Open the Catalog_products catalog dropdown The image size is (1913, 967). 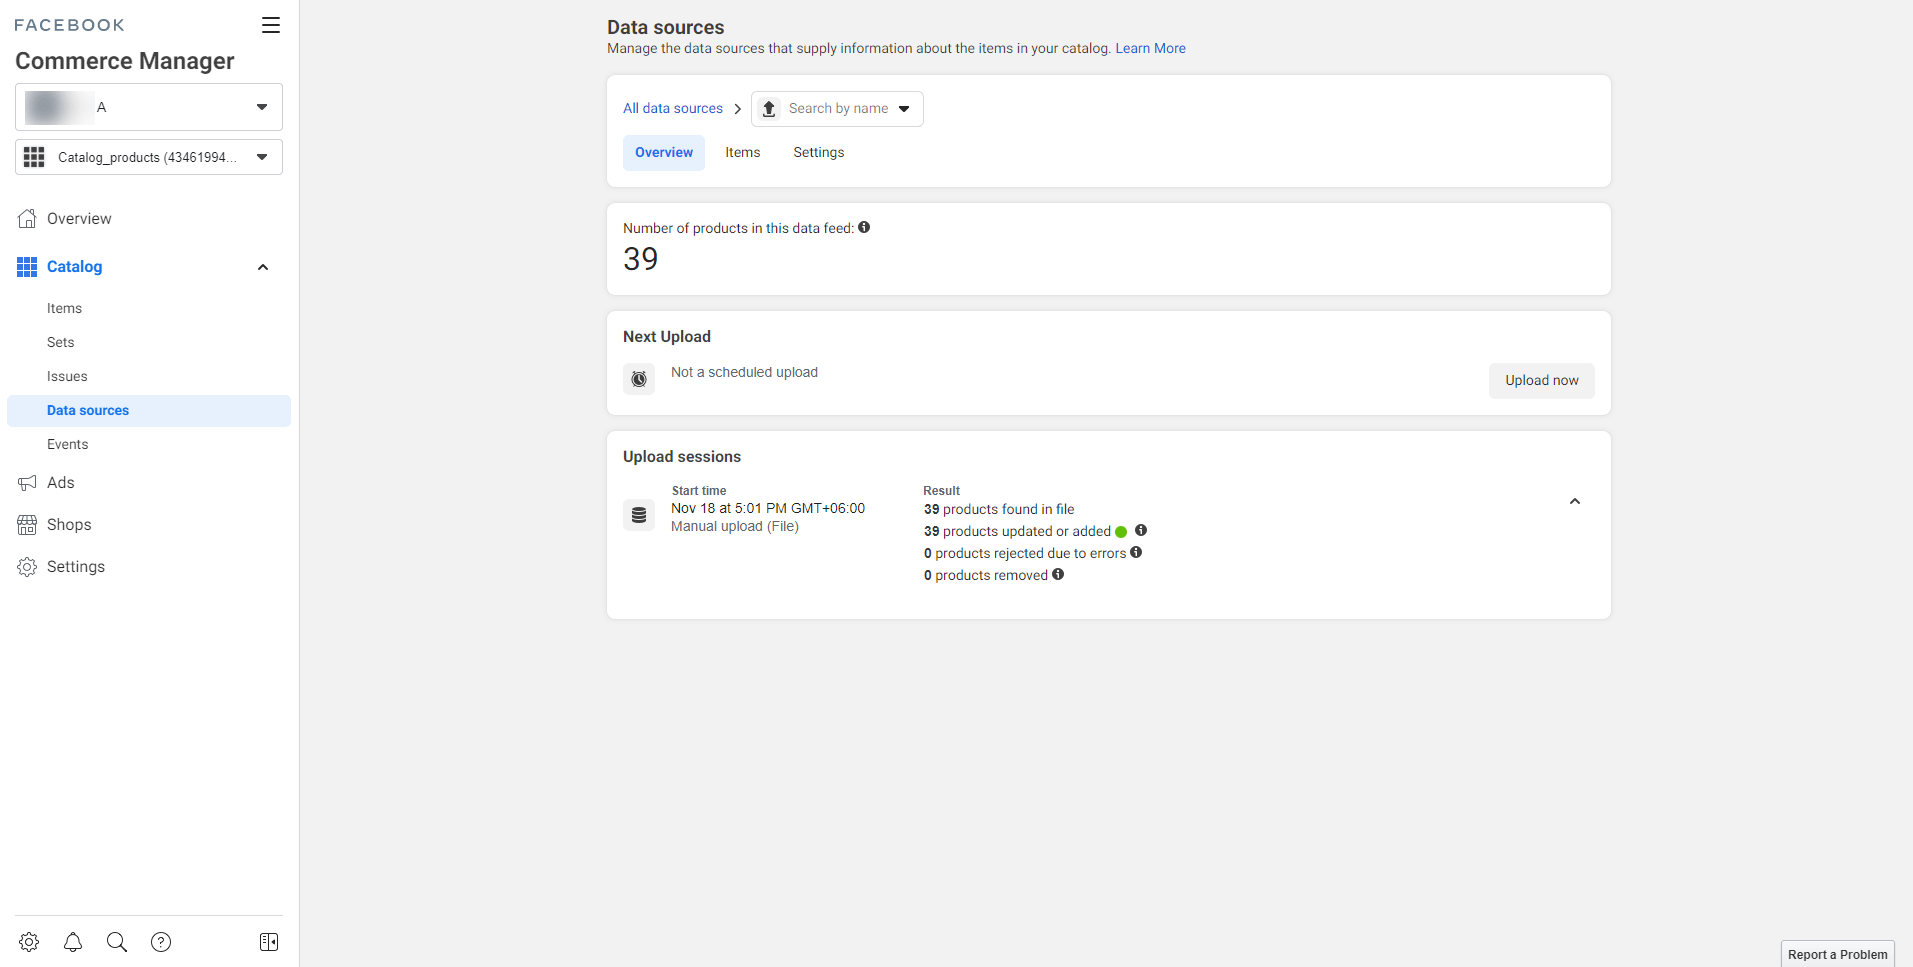coord(149,157)
